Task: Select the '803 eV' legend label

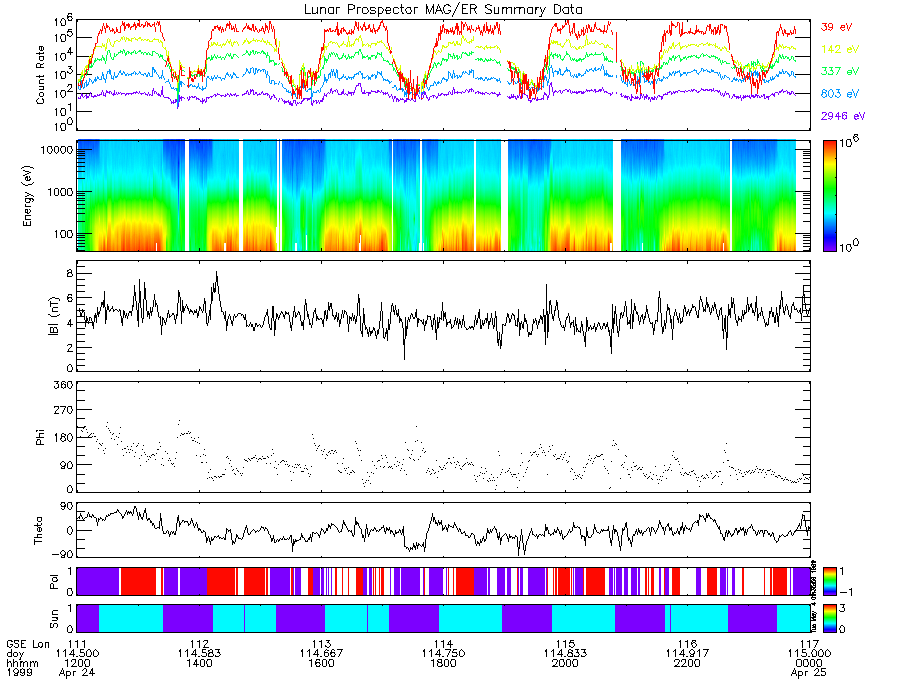Action: pos(840,94)
